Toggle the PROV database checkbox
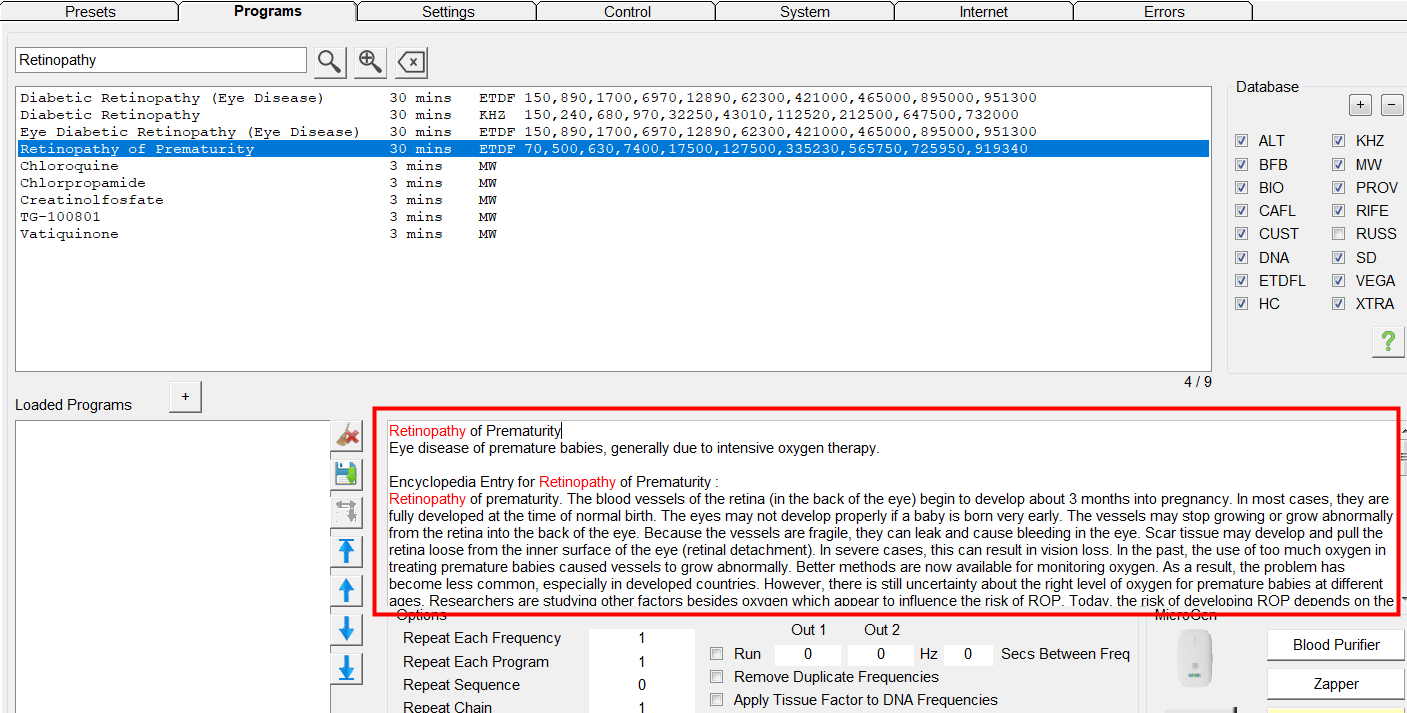The width and height of the screenshot is (1407, 713). point(1339,187)
